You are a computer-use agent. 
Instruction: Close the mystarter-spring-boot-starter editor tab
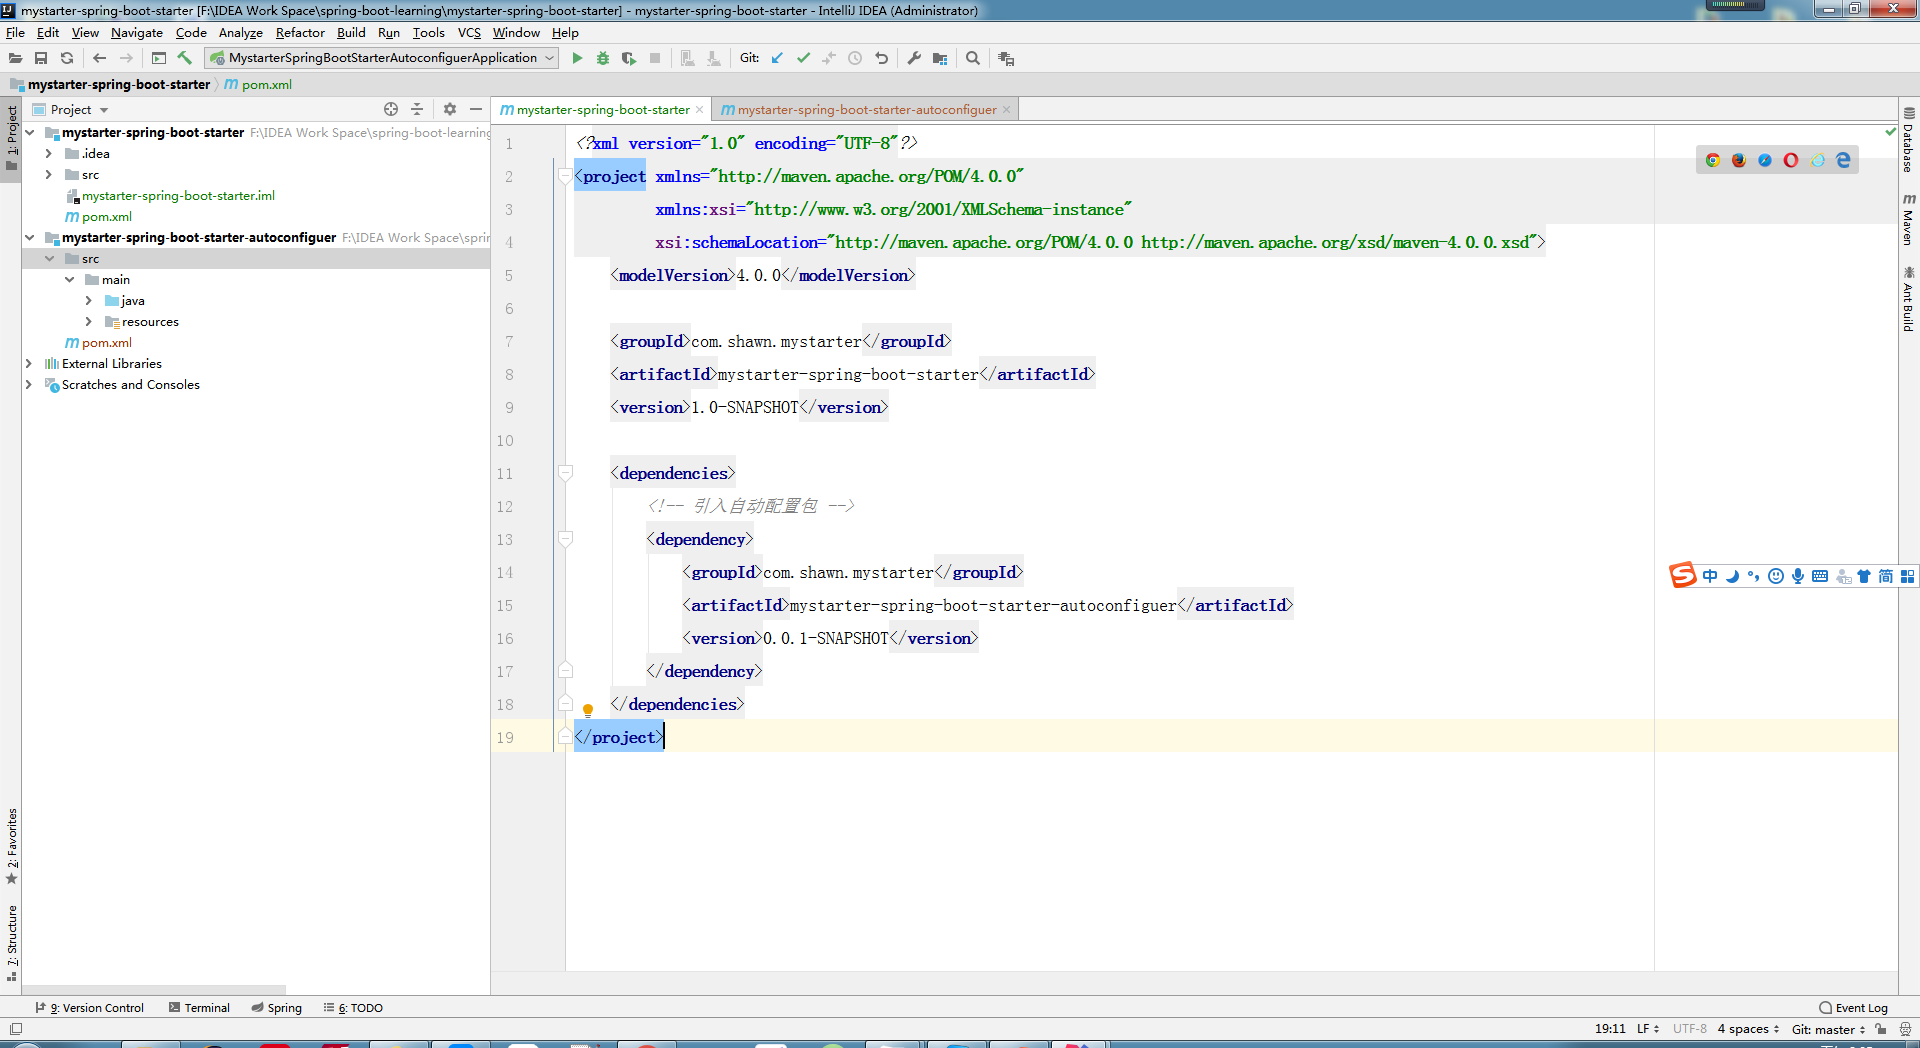pos(699,110)
